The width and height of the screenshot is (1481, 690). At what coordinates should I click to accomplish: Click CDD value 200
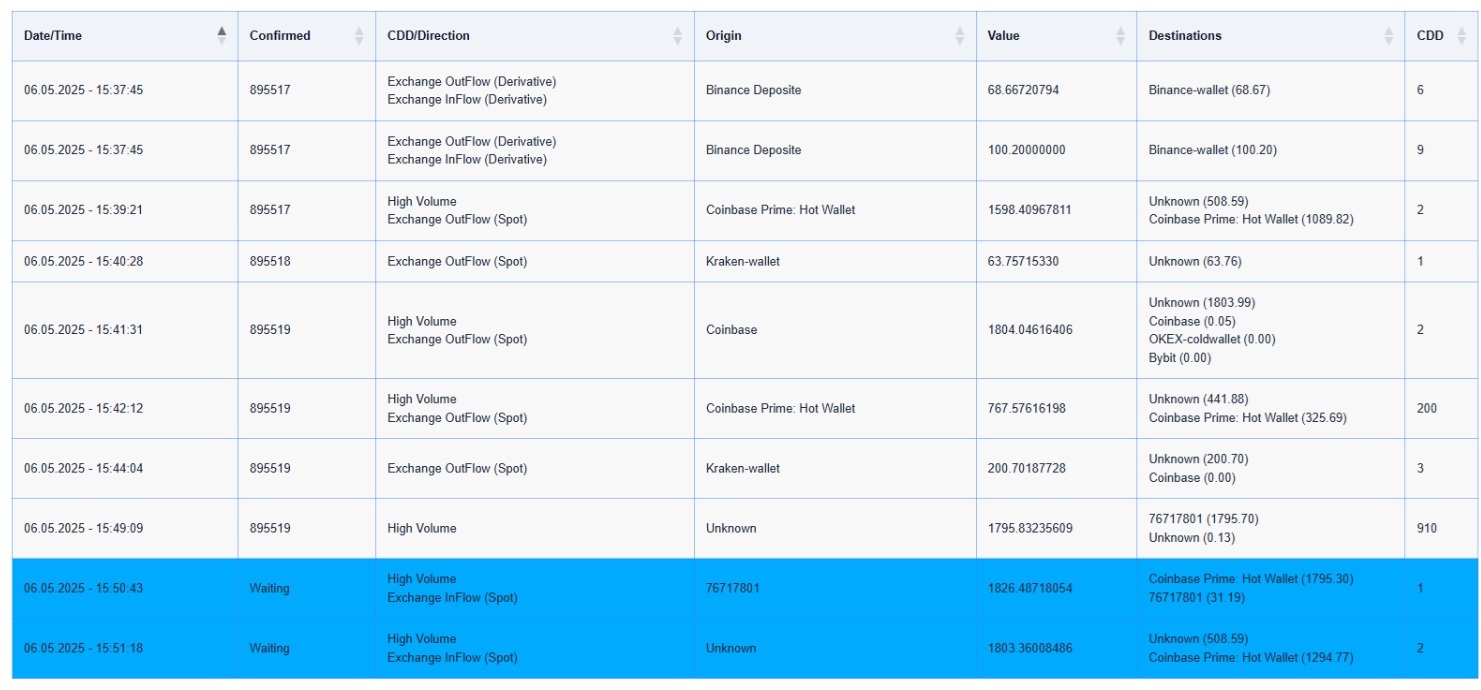click(1427, 408)
